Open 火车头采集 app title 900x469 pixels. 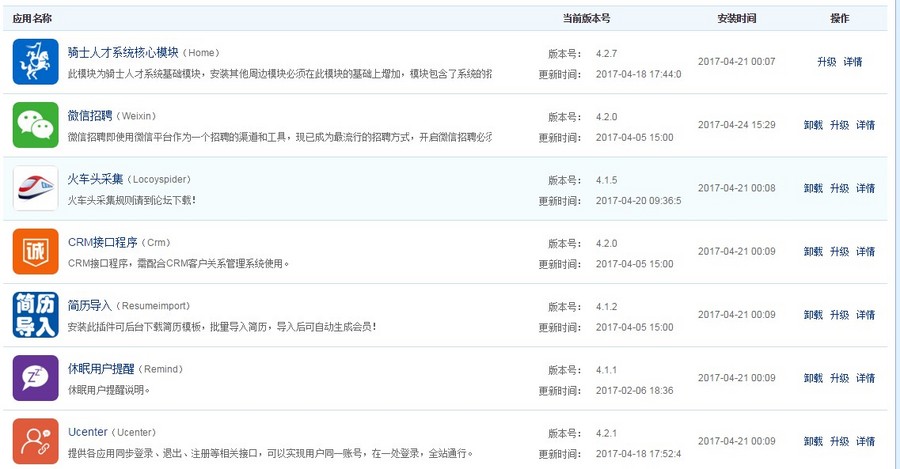pos(95,179)
